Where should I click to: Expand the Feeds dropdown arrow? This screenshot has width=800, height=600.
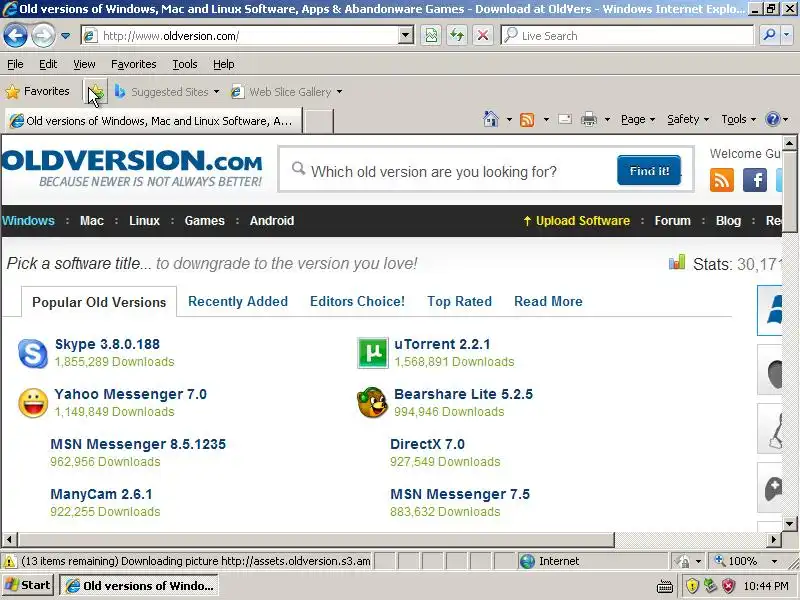(x=546, y=120)
